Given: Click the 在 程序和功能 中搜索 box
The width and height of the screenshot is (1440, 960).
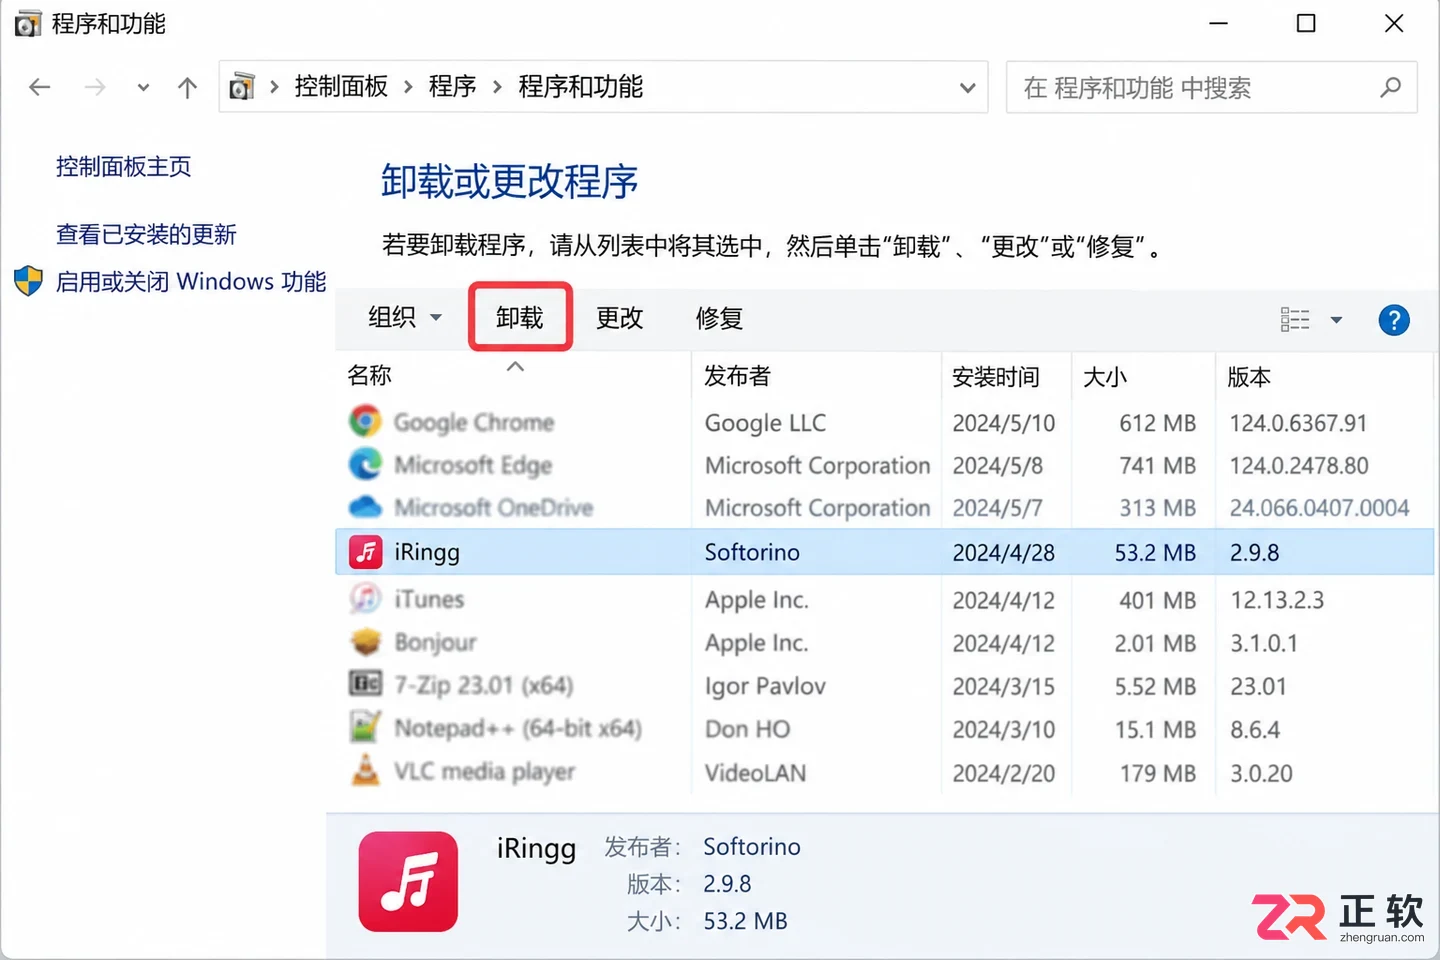Looking at the screenshot, I should [1212, 87].
